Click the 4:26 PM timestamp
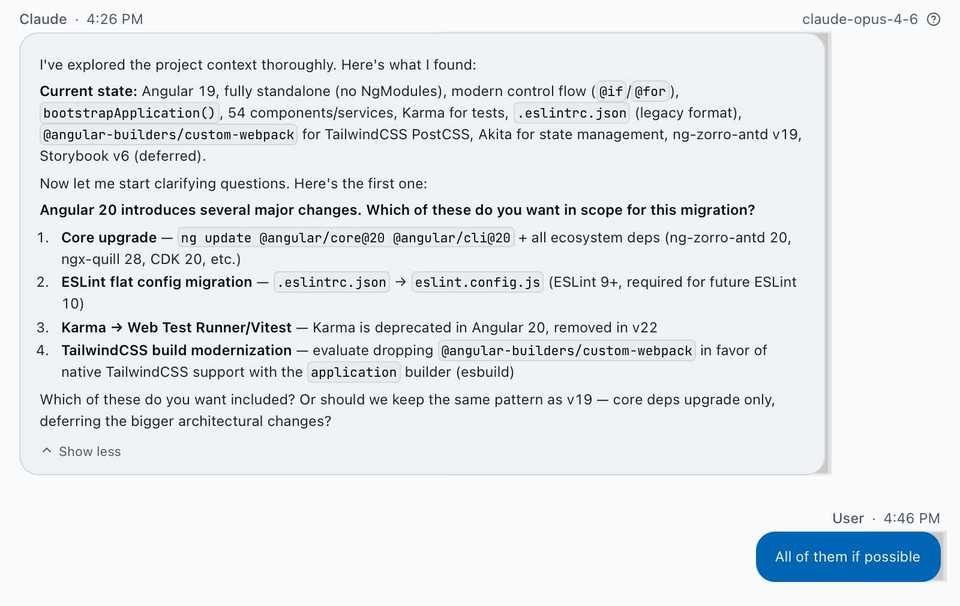 (114, 18)
